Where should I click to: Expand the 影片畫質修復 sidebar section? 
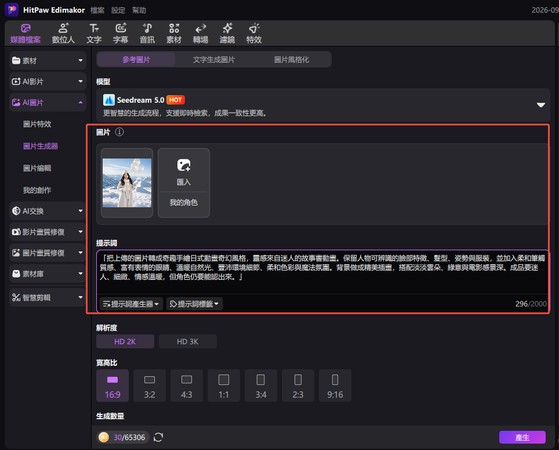[x=47, y=232]
